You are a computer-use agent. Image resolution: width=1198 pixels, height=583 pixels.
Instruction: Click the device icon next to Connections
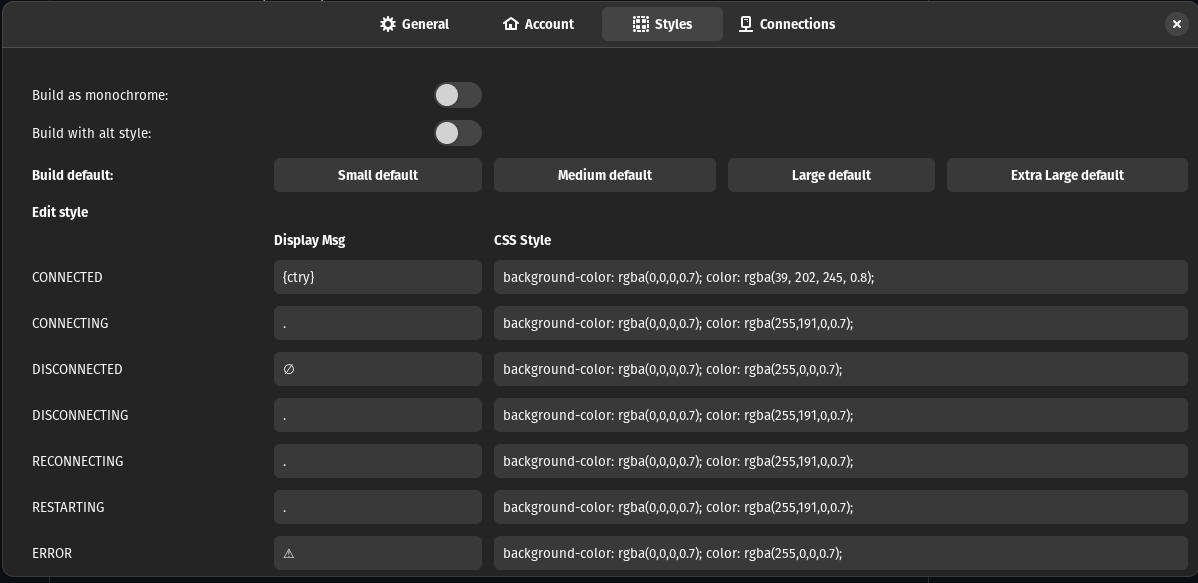[744, 24]
